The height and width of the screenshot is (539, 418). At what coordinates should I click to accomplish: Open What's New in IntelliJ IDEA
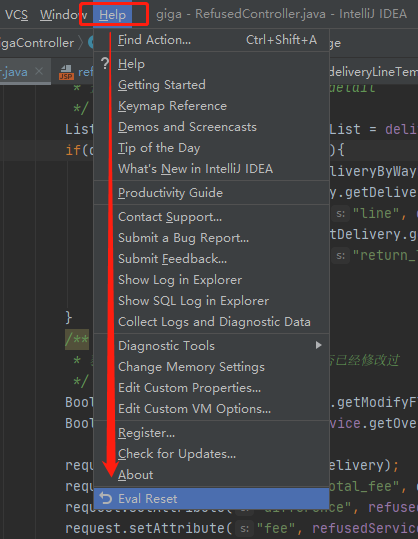[x=212, y=169]
